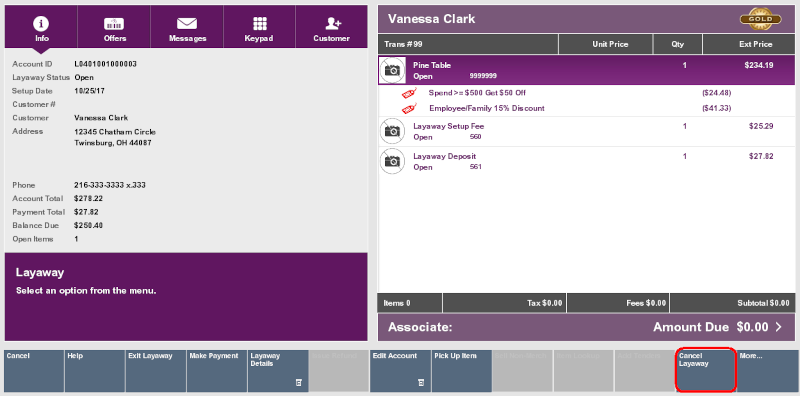Viewport: 800px width, 396px height.
Task: Open the Customer tab
Action: pyautogui.click(x=332, y=27)
